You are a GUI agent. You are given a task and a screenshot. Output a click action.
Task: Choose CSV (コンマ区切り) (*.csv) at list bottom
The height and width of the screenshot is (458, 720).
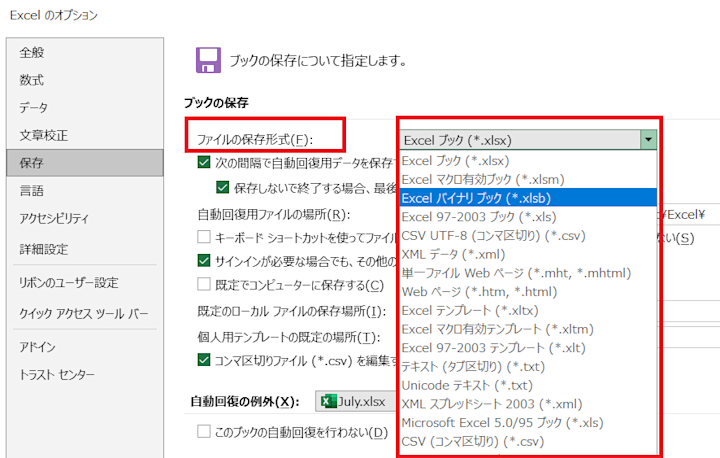528,441
